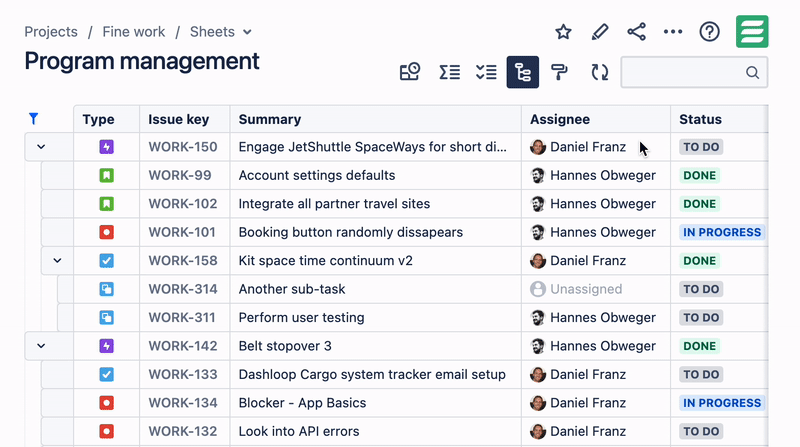Open issue key WORK-134
Screen dimensions: 800x447
pyautogui.click(x=183, y=403)
